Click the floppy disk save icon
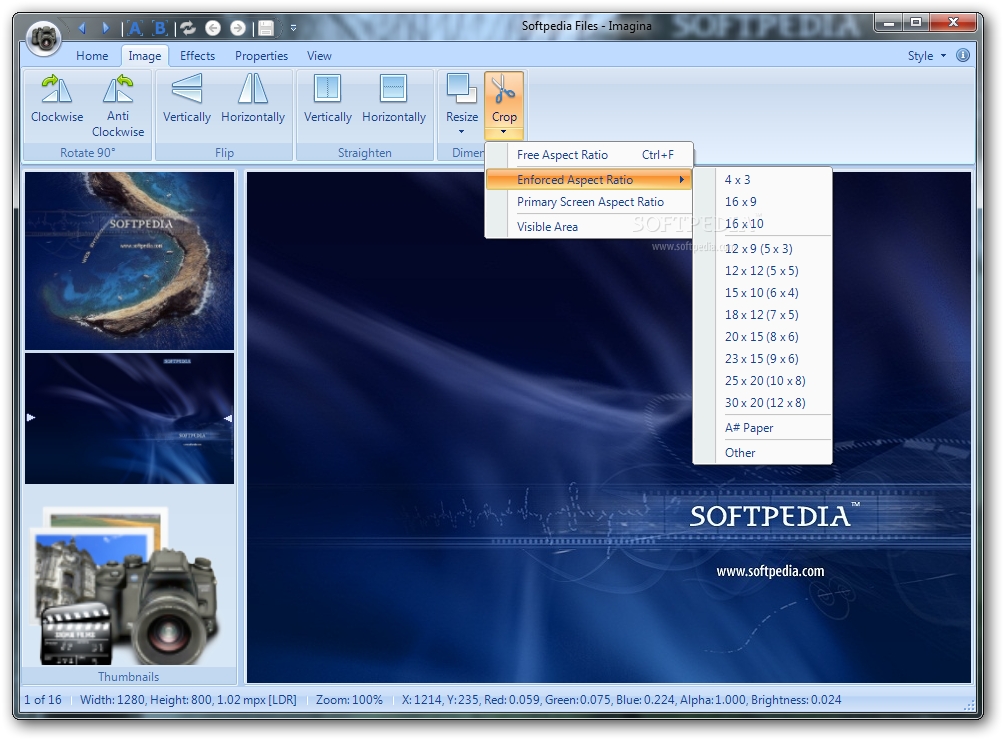 pyautogui.click(x=266, y=28)
